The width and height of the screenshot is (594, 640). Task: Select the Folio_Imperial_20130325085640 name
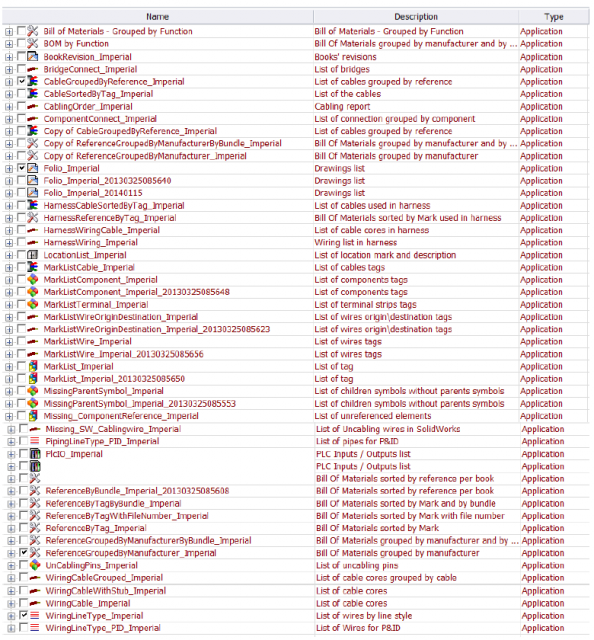(x=107, y=180)
